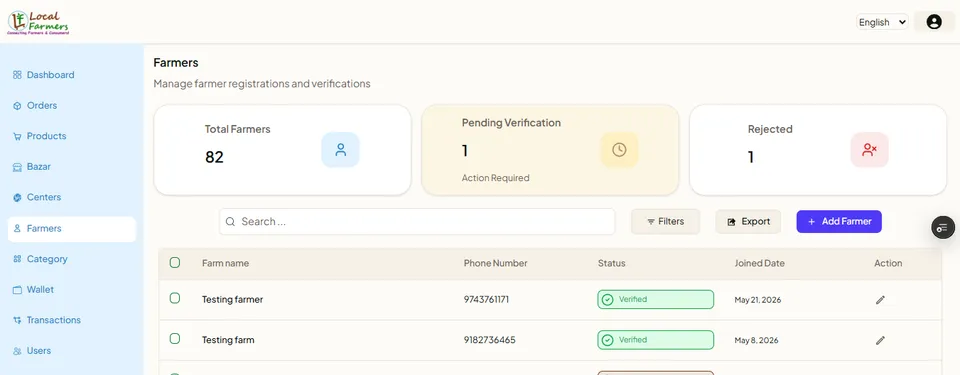Click the Joined Date column header
This screenshot has height=375, width=960.
pyautogui.click(x=759, y=263)
